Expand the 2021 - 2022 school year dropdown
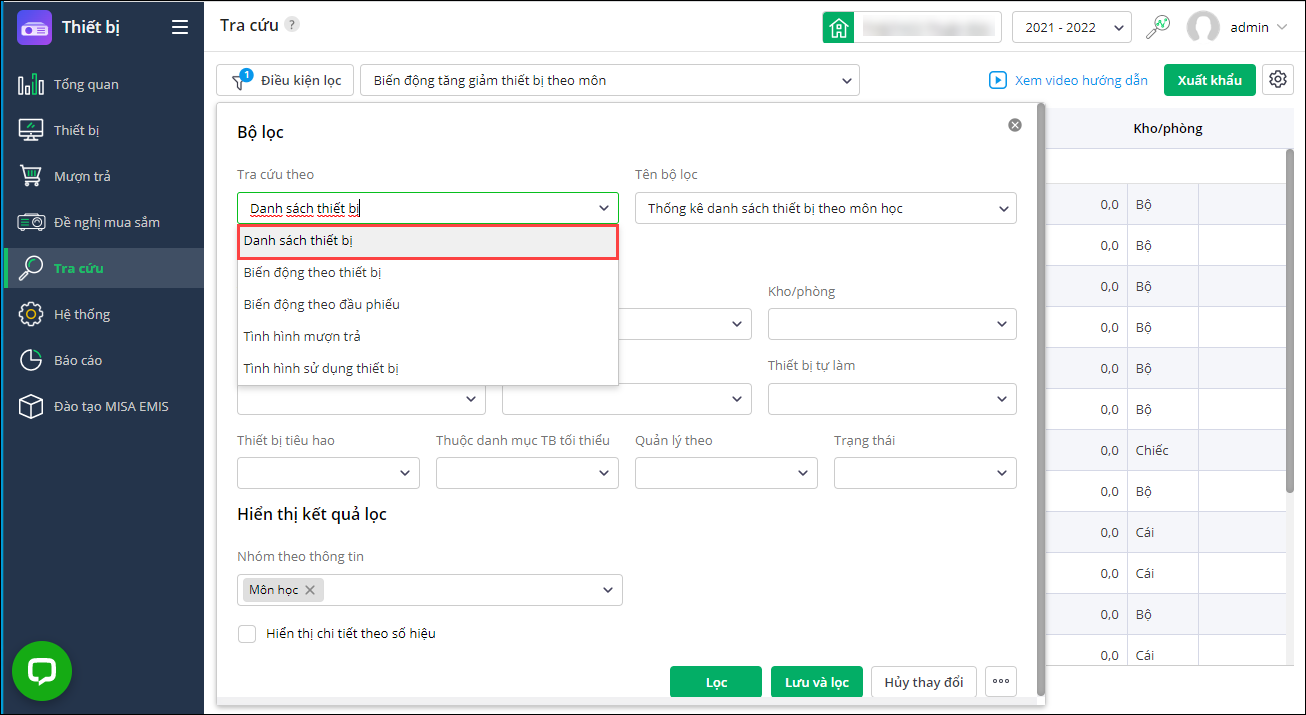The width and height of the screenshot is (1306, 715). (x=1071, y=27)
